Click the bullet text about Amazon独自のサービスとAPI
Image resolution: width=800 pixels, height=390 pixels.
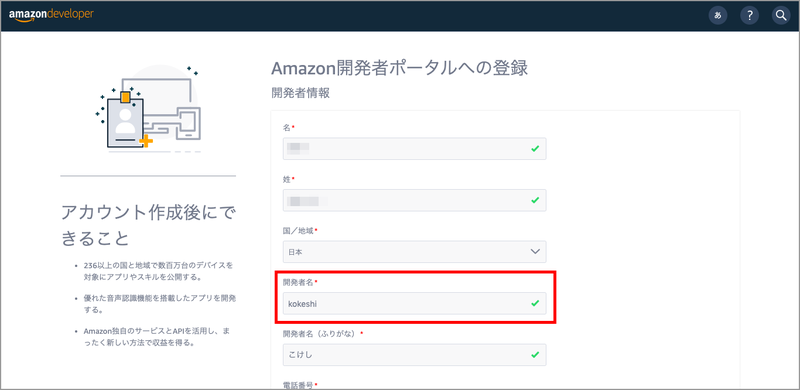tap(157, 337)
